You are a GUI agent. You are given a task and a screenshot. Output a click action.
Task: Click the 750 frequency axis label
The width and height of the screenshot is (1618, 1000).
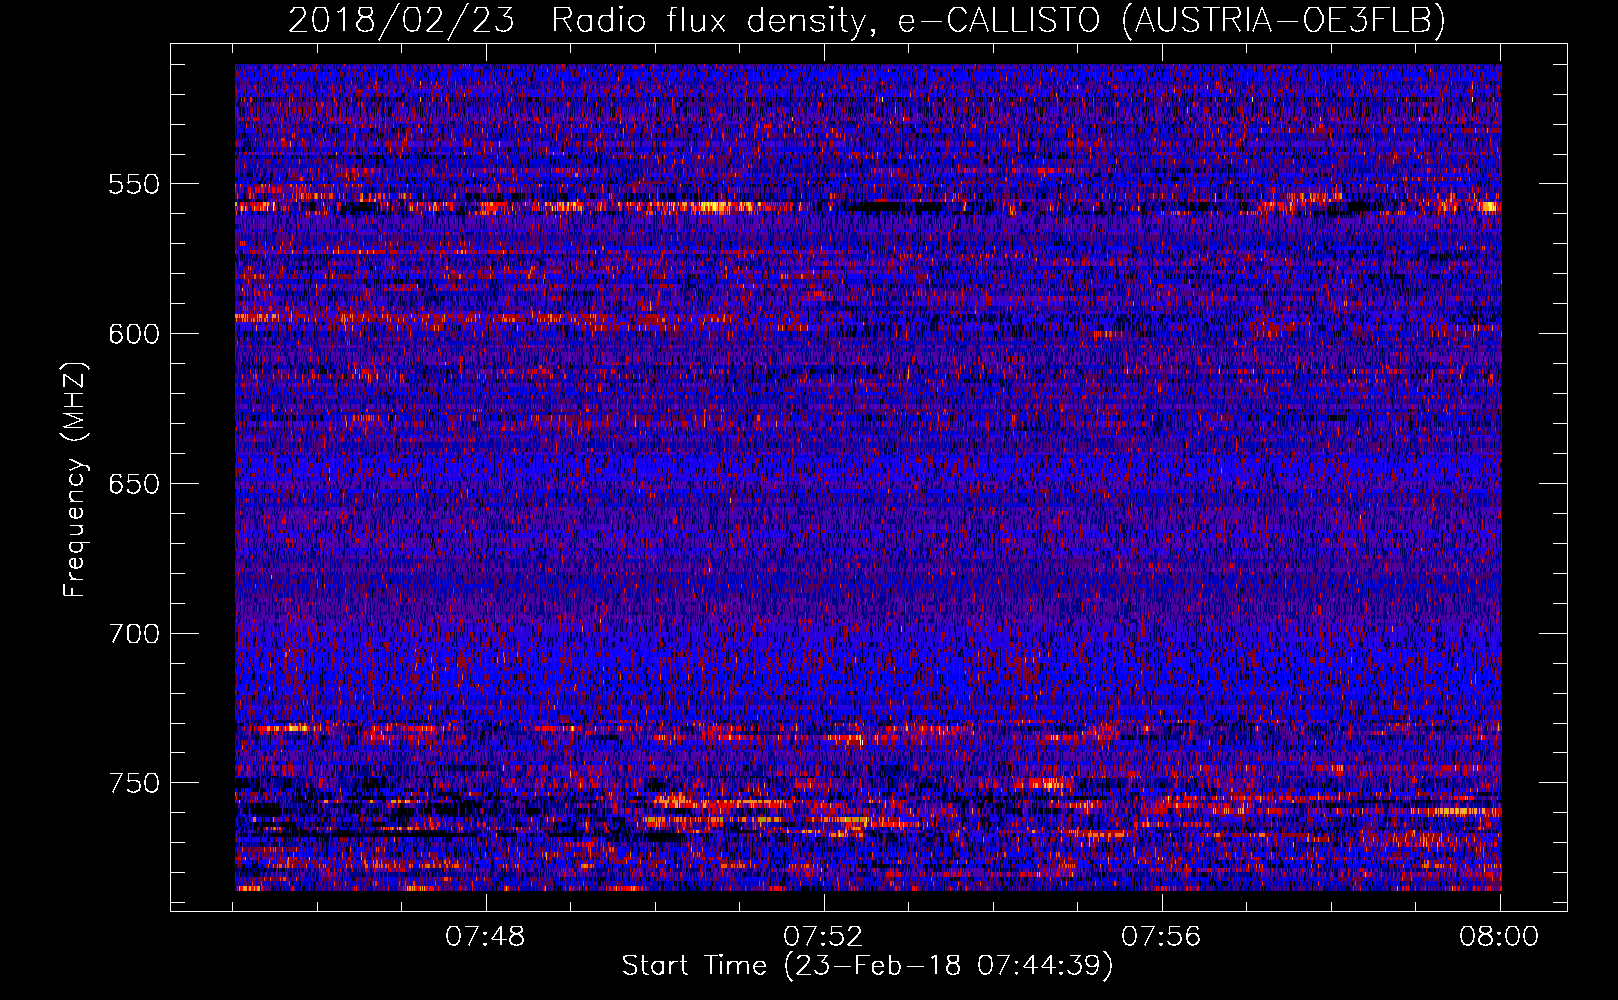[x=134, y=783]
